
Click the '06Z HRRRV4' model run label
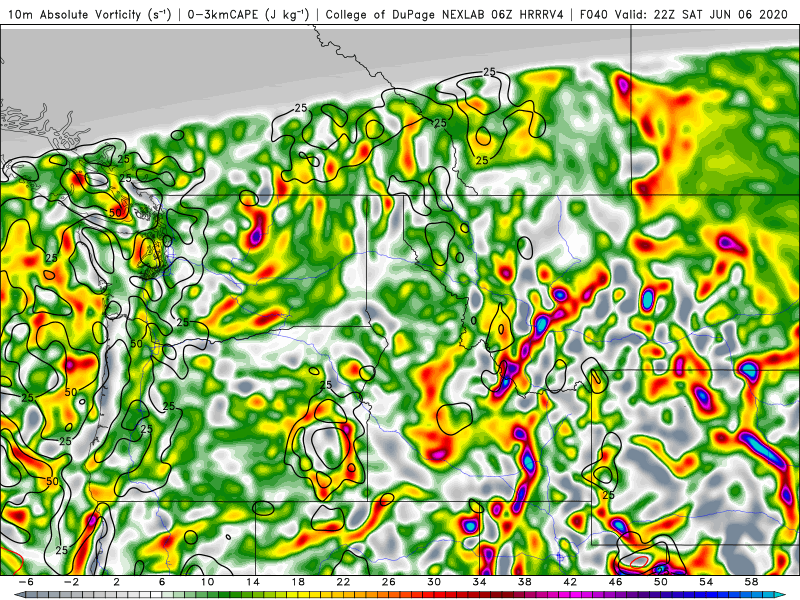tap(527, 14)
